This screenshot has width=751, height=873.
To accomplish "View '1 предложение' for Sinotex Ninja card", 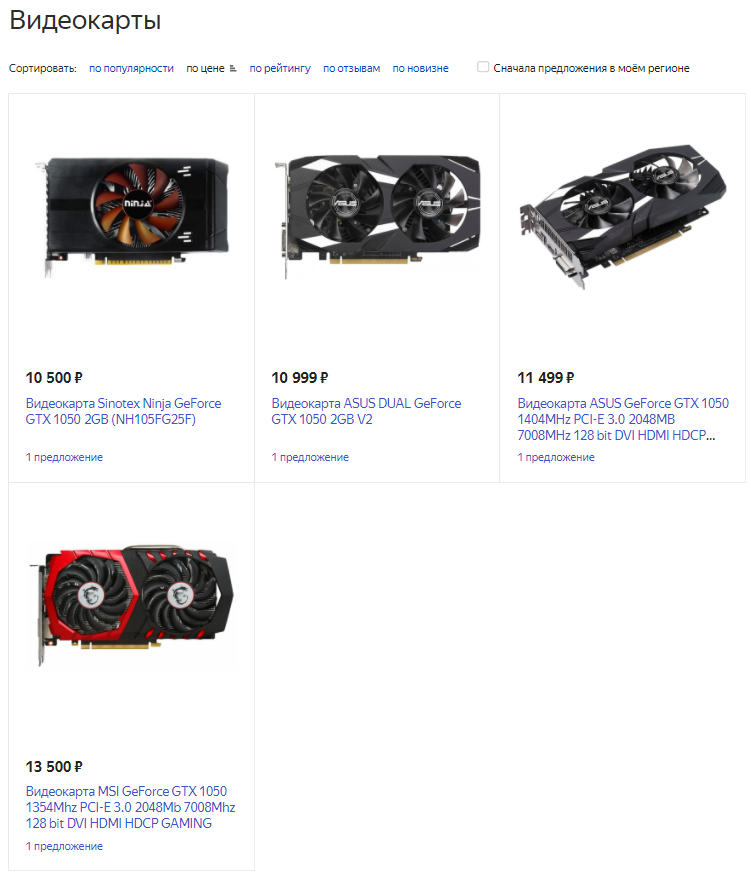I will pyautogui.click(x=64, y=457).
